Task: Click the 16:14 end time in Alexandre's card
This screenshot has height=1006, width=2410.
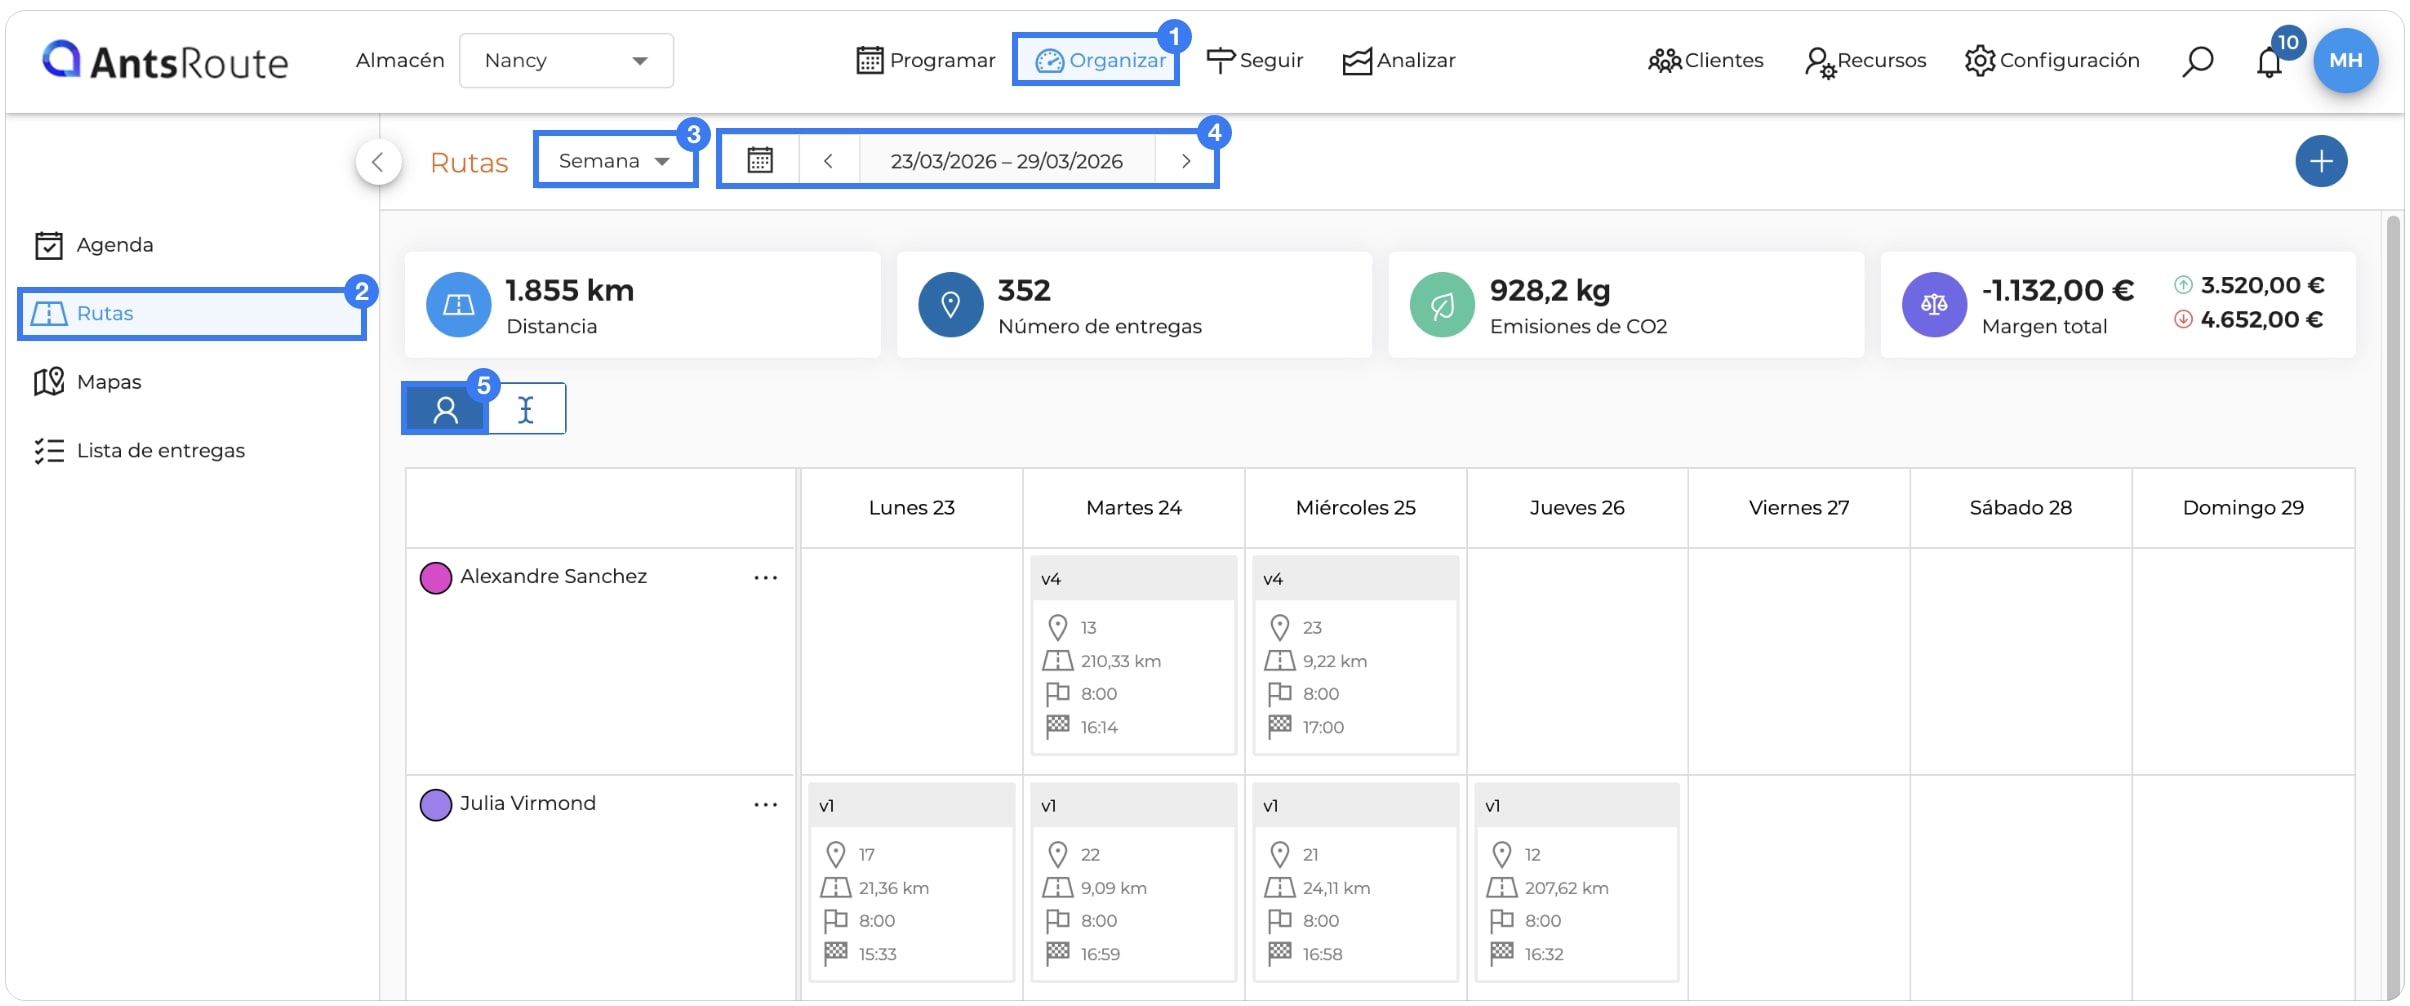Action: pos(1099,727)
